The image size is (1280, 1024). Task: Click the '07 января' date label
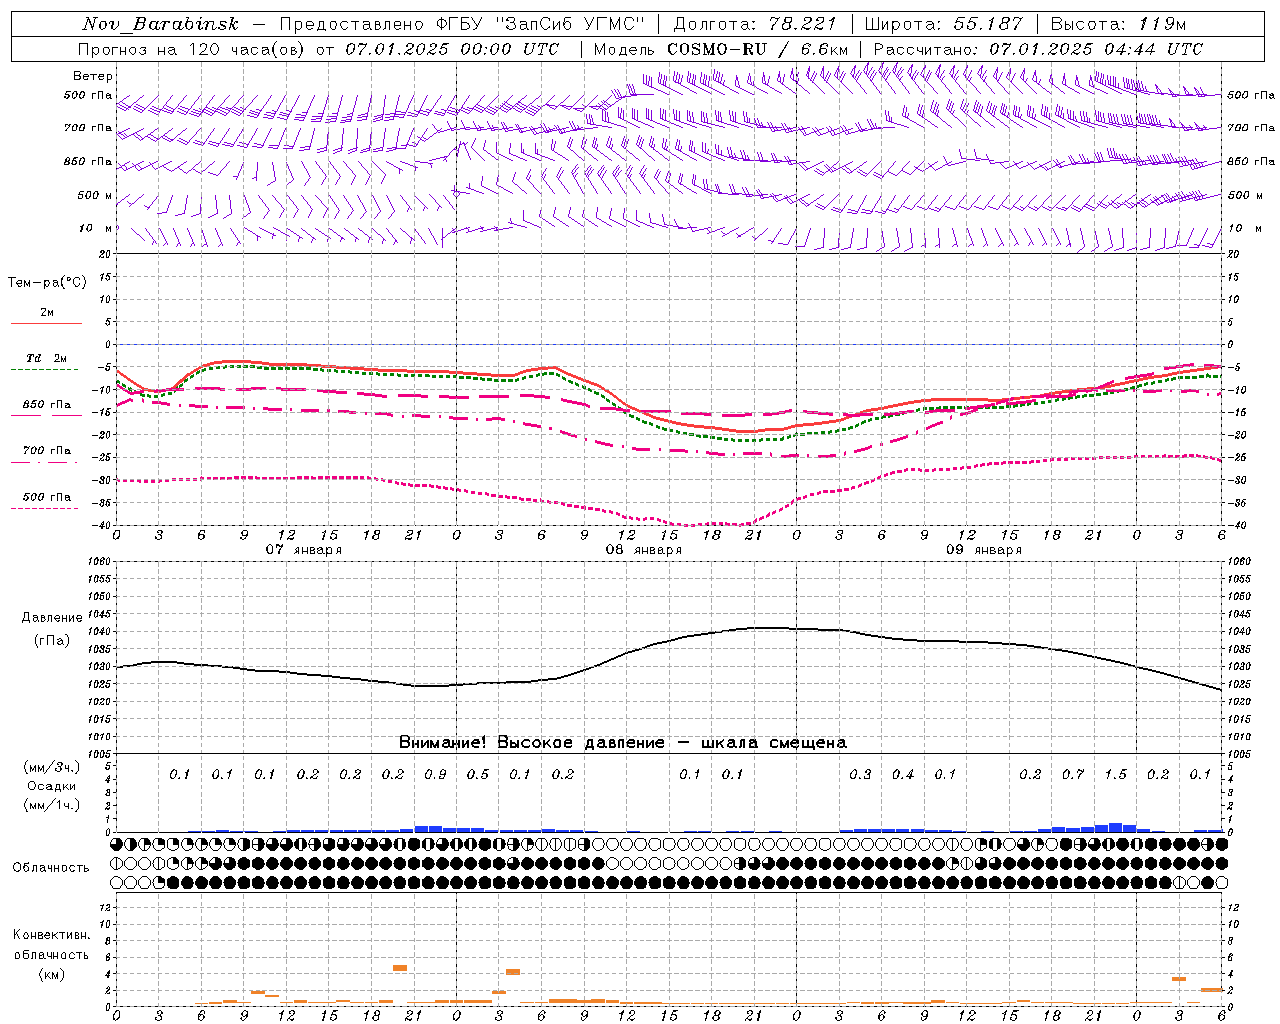coord(304,550)
